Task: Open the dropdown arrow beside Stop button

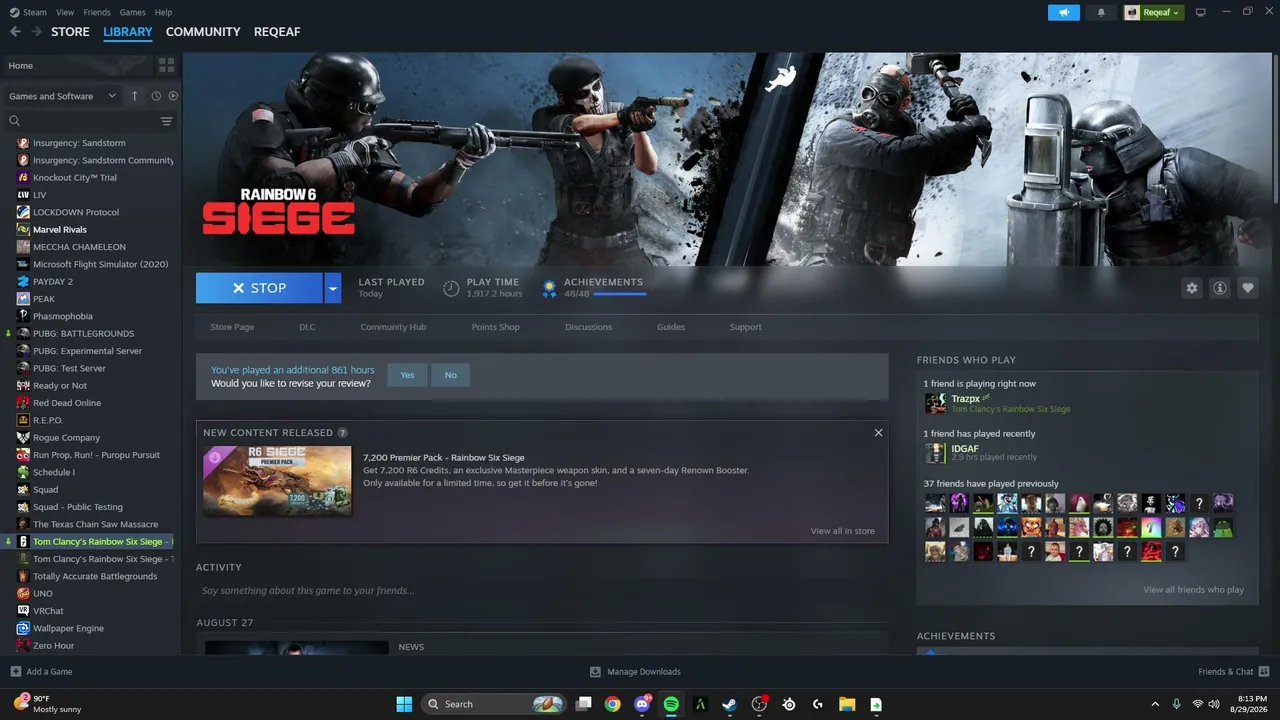Action: point(333,288)
